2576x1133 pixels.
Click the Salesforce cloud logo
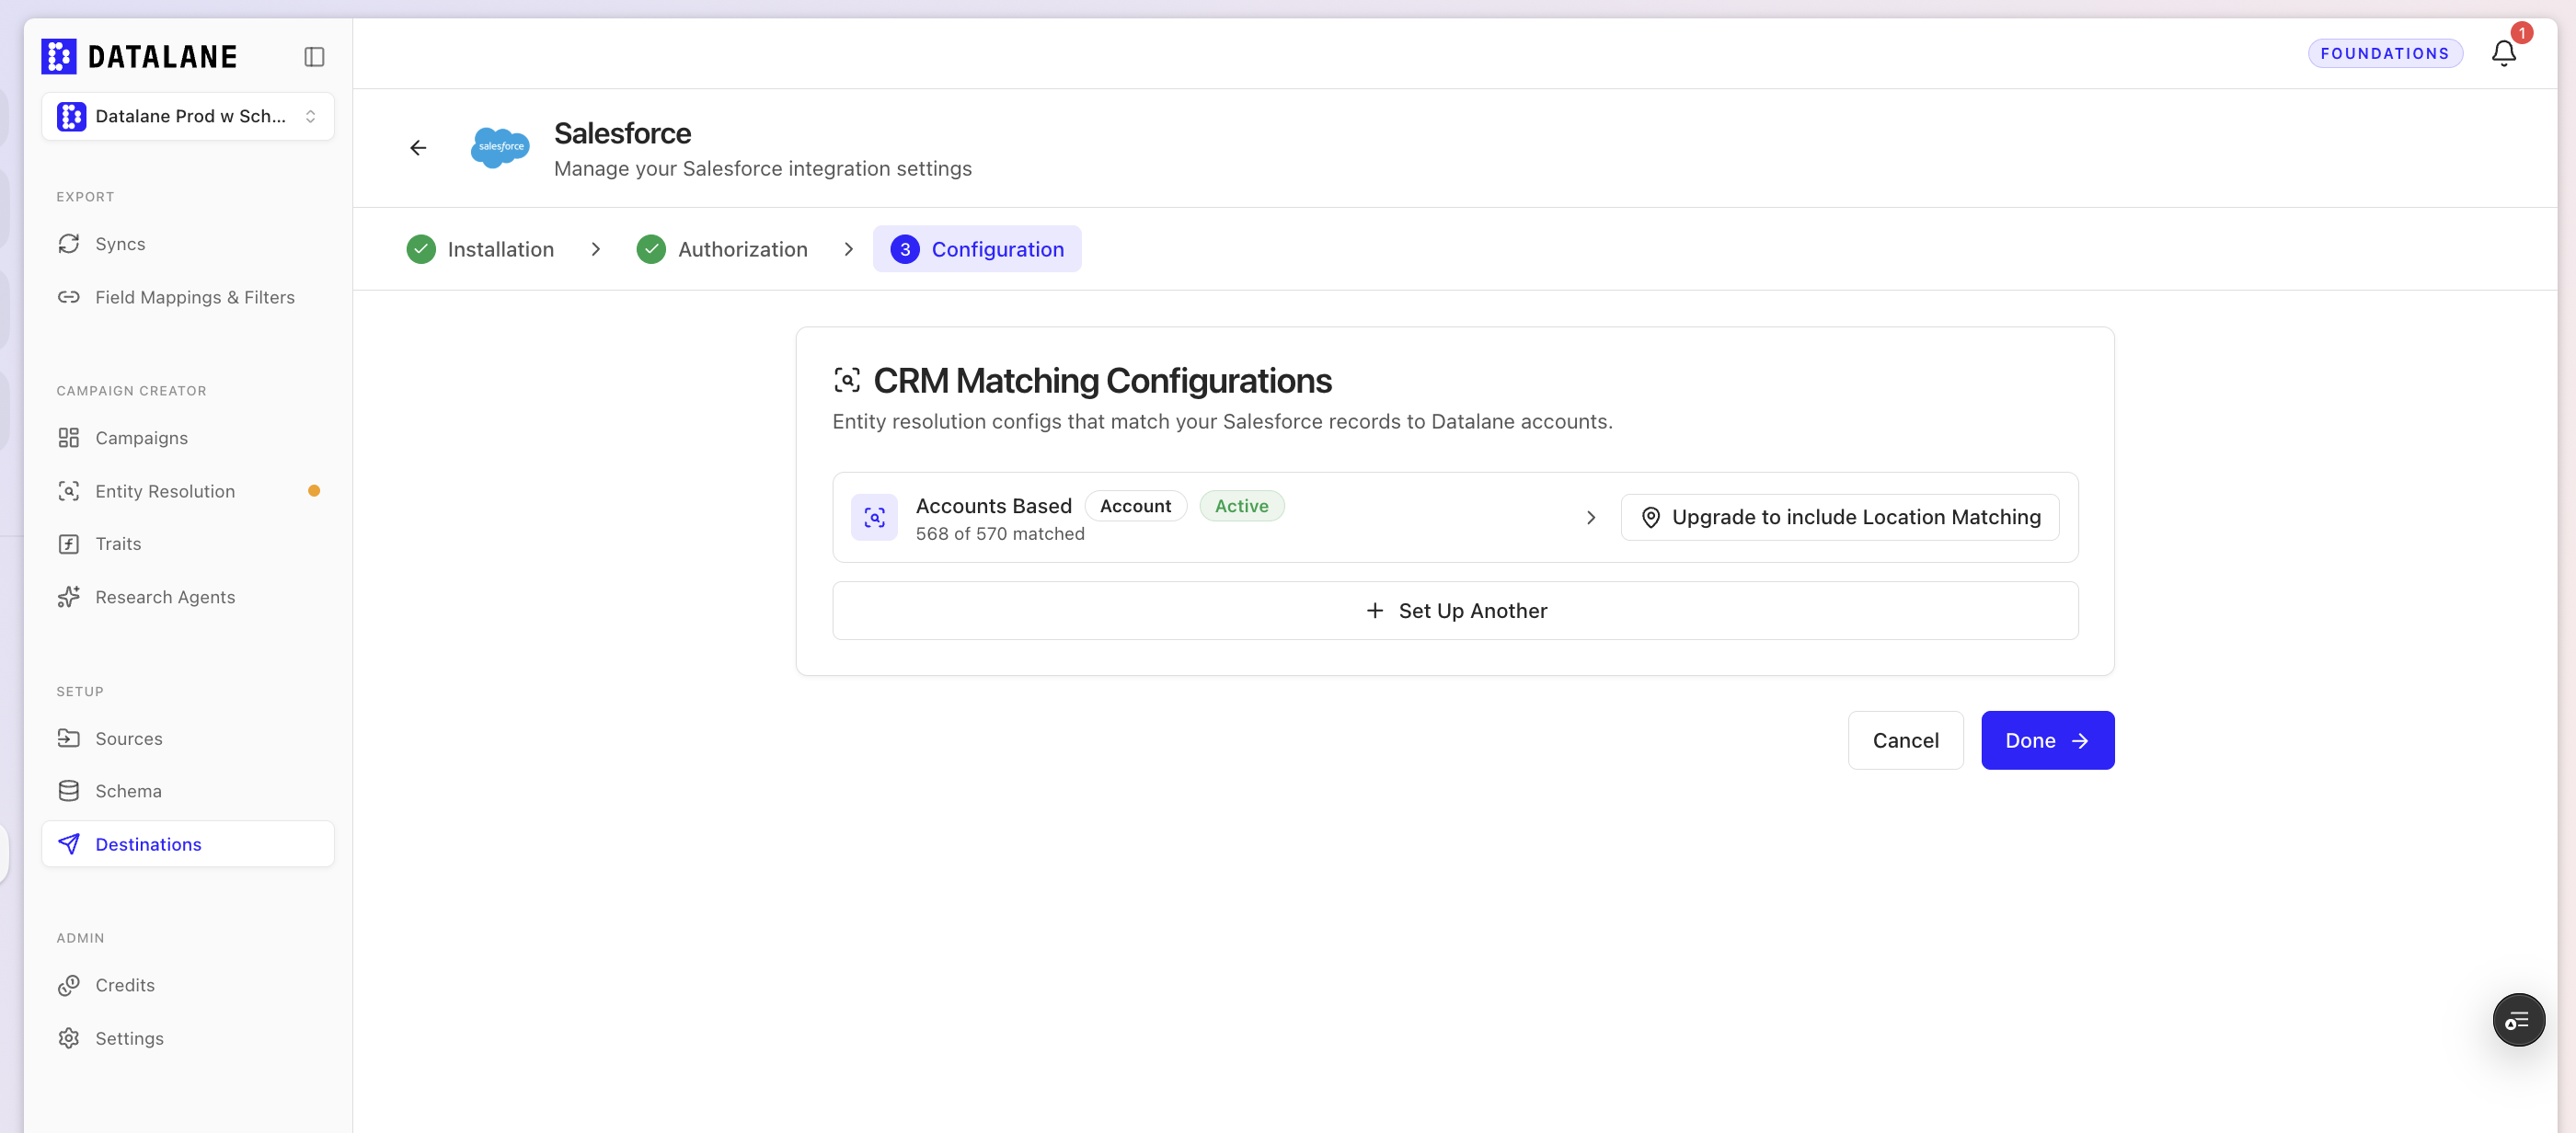[500, 148]
